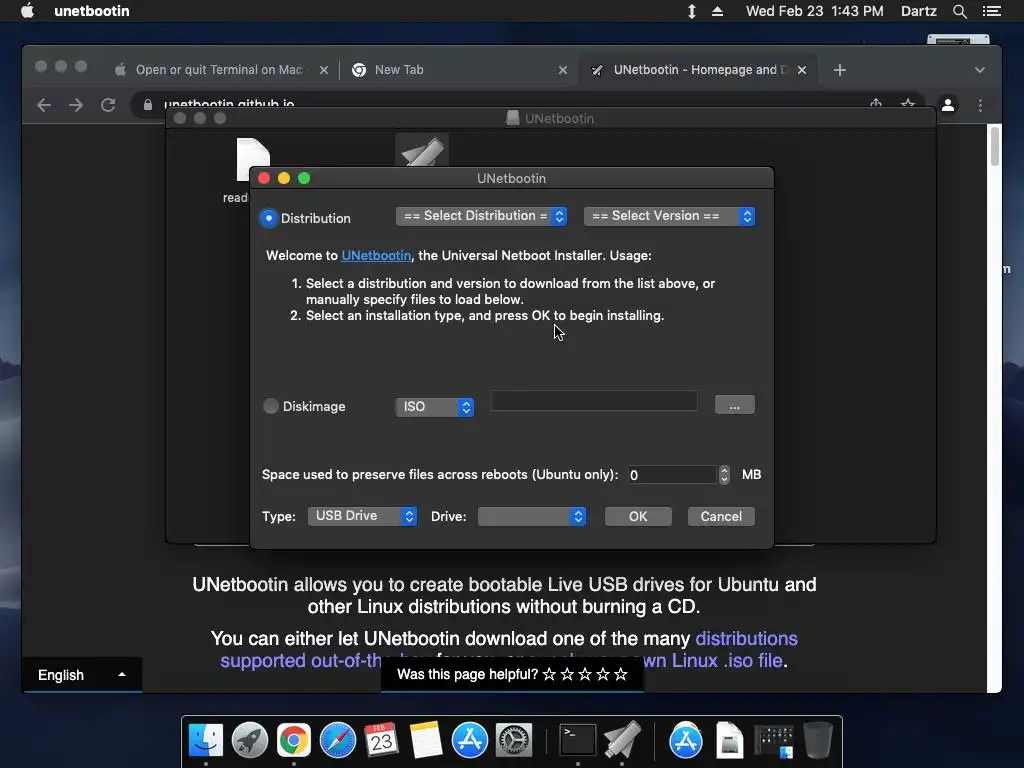Click the eject icon in menu bar

point(717,11)
